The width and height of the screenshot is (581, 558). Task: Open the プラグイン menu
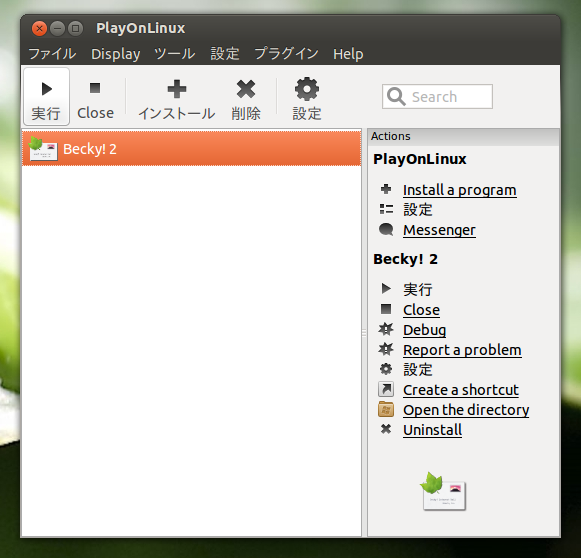point(286,54)
